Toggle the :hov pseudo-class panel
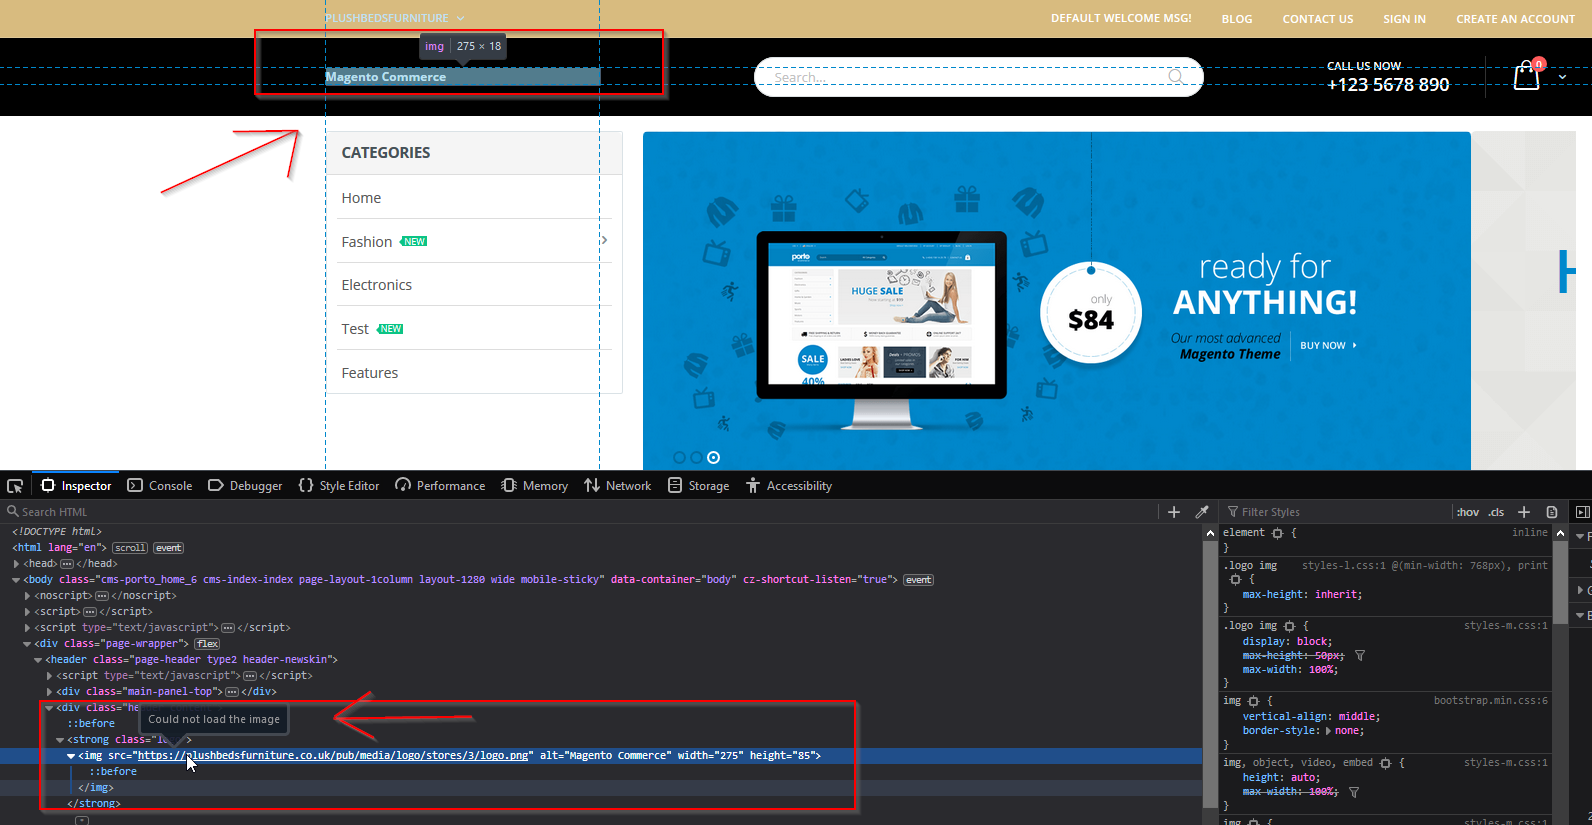The image size is (1592, 825). (x=1467, y=512)
